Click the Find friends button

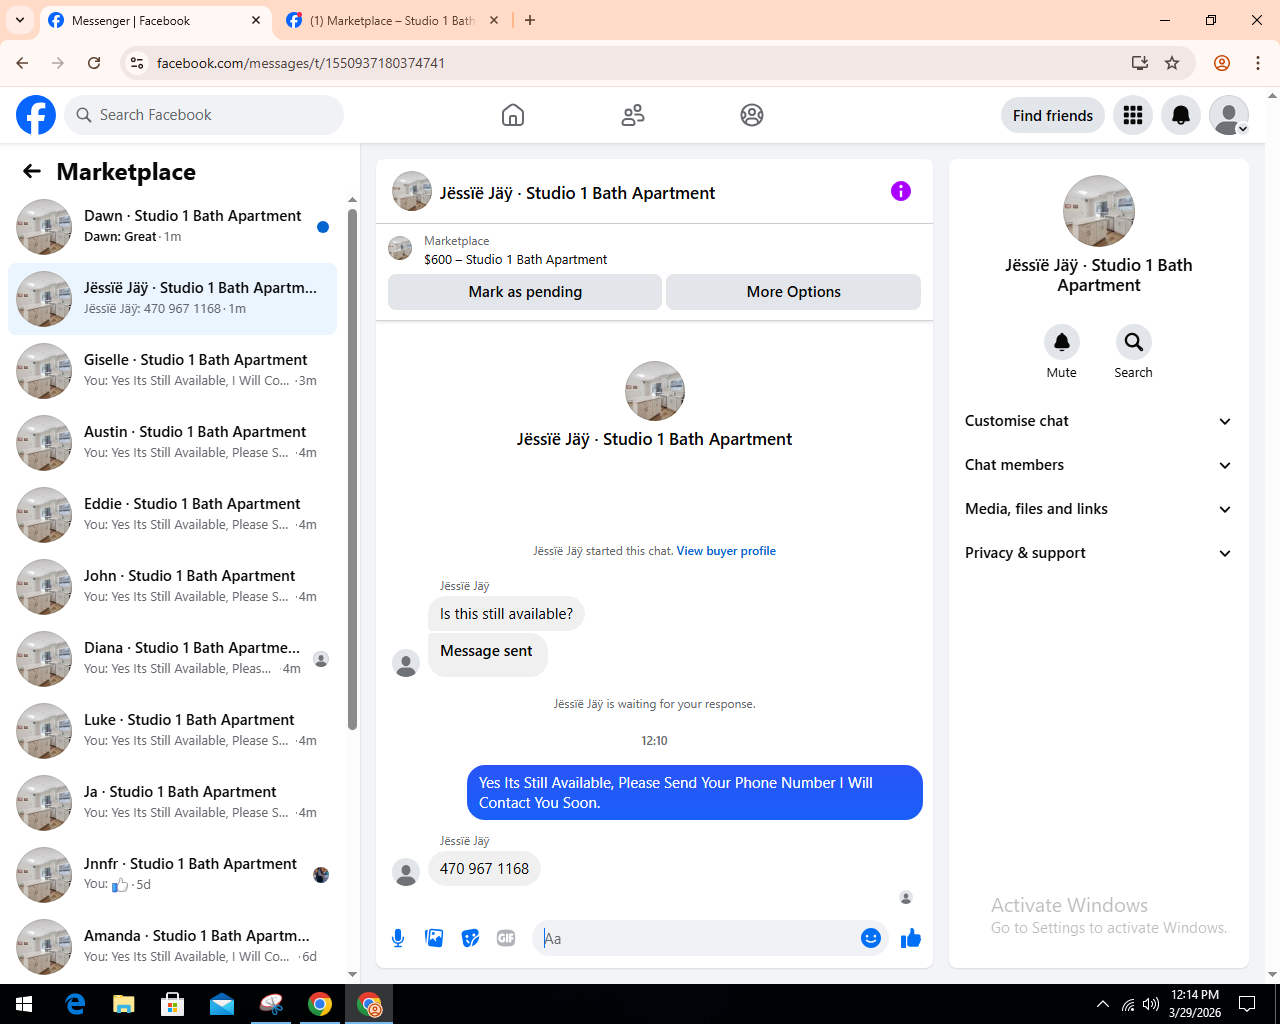pyautogui.click(x=1053, y=115)
